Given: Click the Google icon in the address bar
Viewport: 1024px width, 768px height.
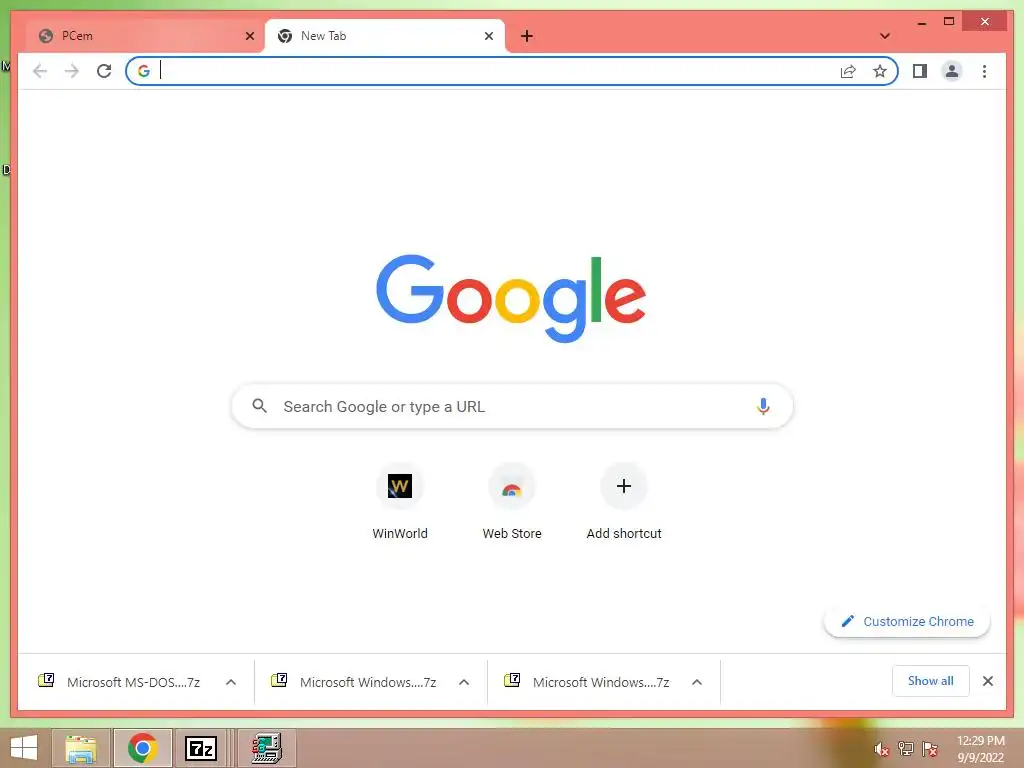Looking at the screenshot, I should pos(144,71).
